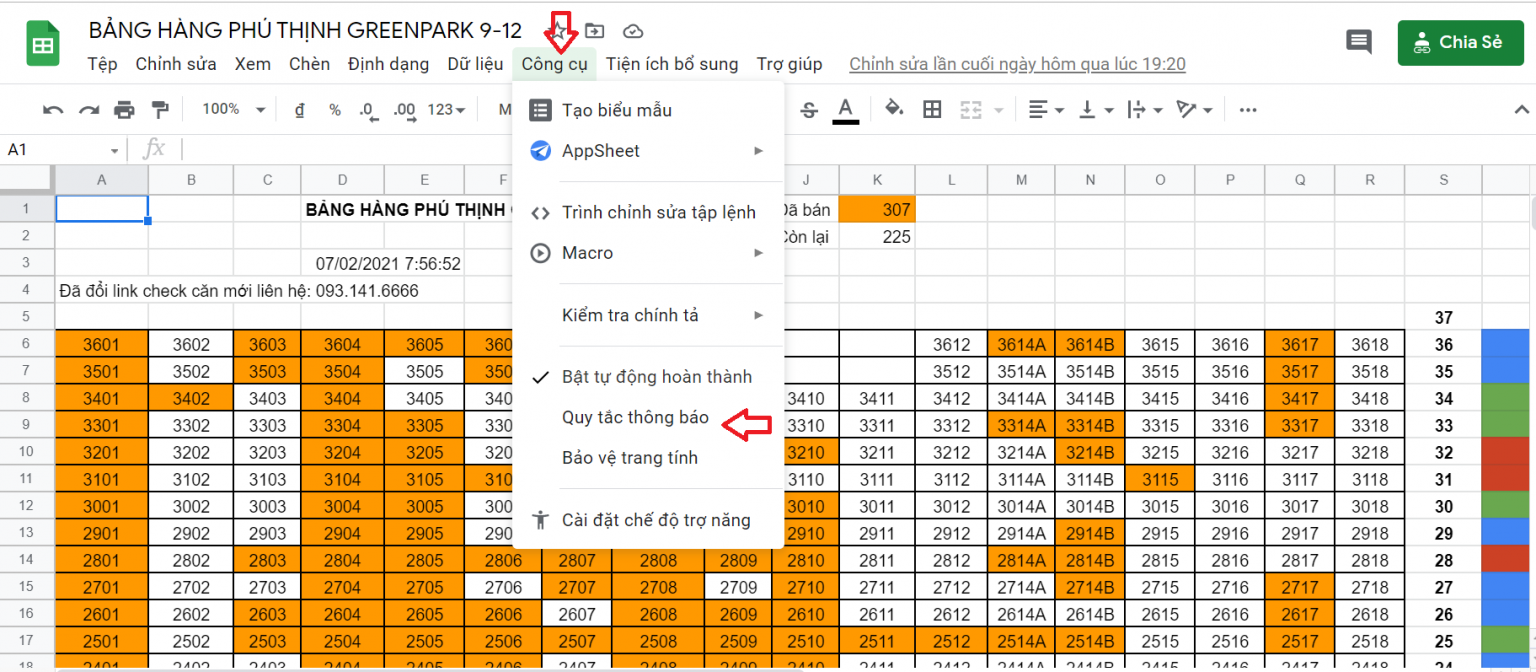Image resolution: width=1536 pixels, height=672 pixels.
Task: Open the comment history icon
Action: tap(1358, 42)
